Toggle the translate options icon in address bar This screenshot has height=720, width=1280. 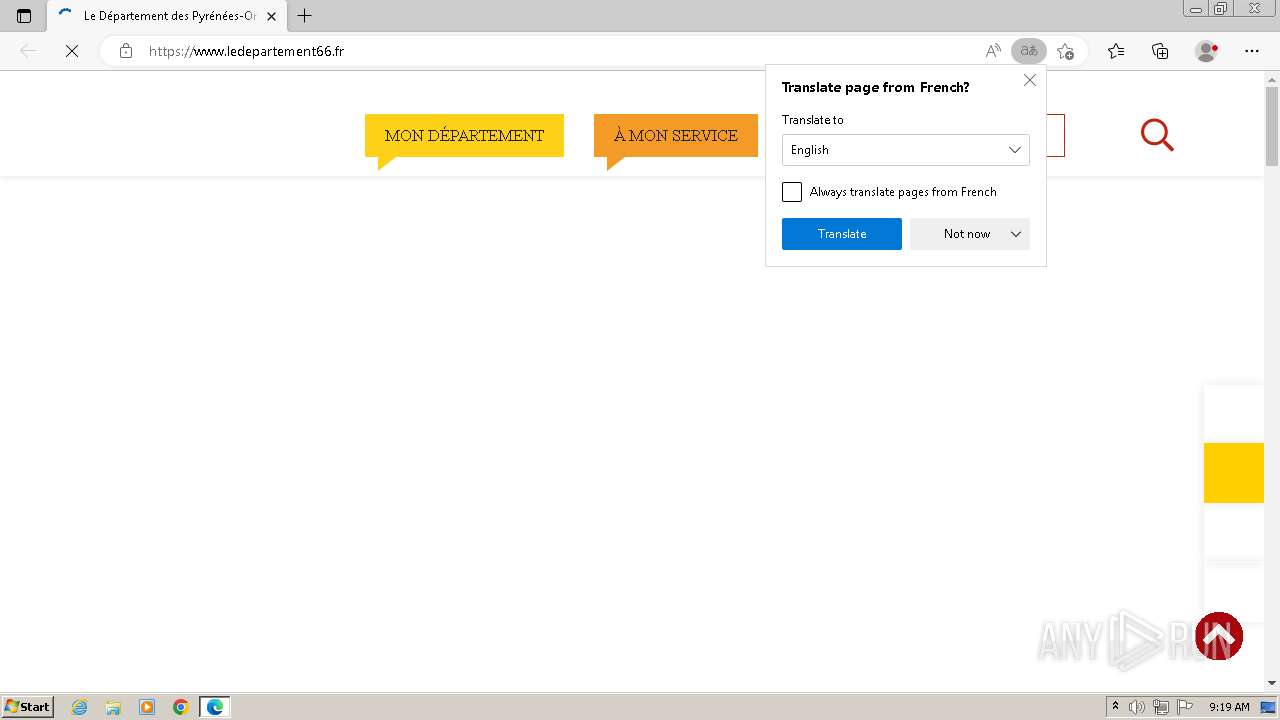click(x=1029, y=51)
